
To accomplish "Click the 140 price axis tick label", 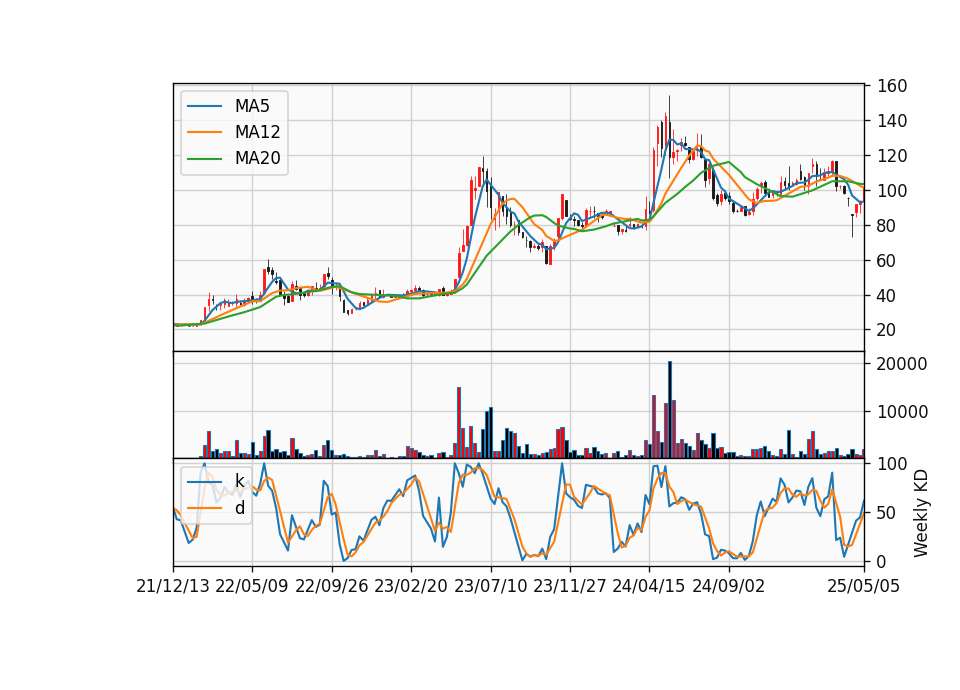I will click(892, 121).
